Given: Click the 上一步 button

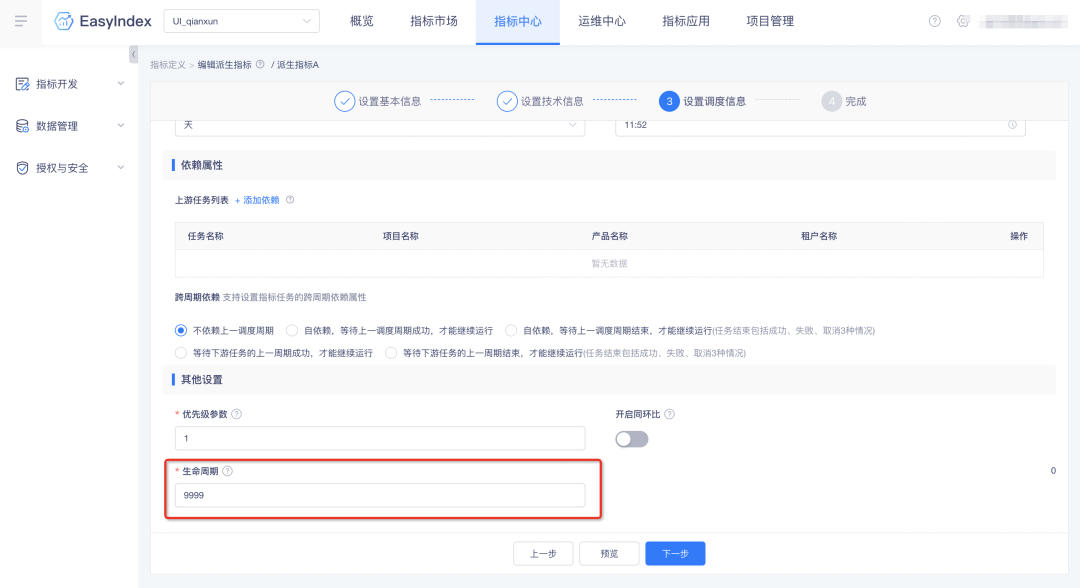Looking at the screenshot, I should pyautogui.click(x=543, y=554).
